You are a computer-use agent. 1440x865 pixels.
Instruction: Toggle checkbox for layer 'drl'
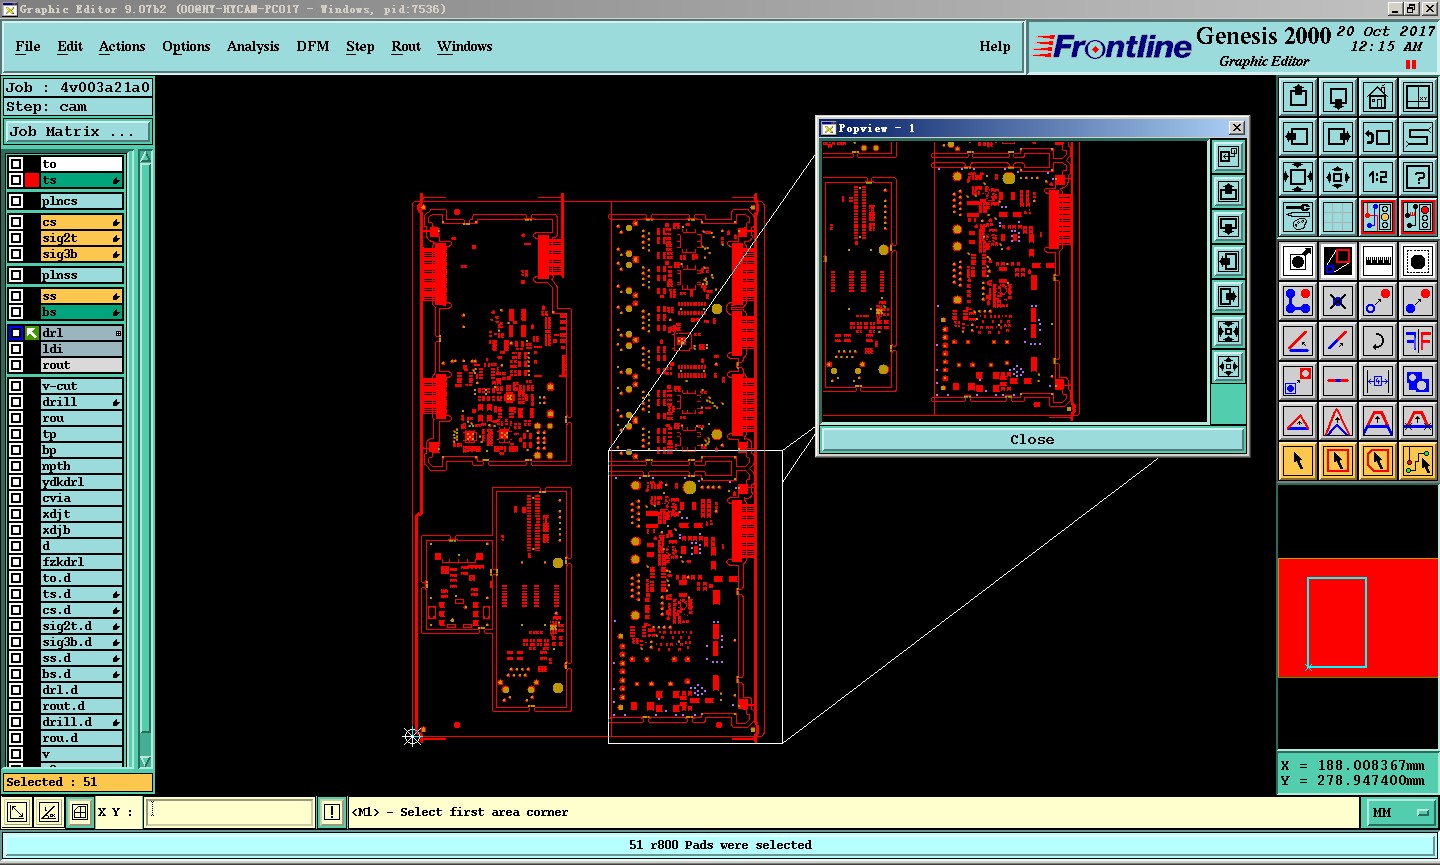[16, 333]
